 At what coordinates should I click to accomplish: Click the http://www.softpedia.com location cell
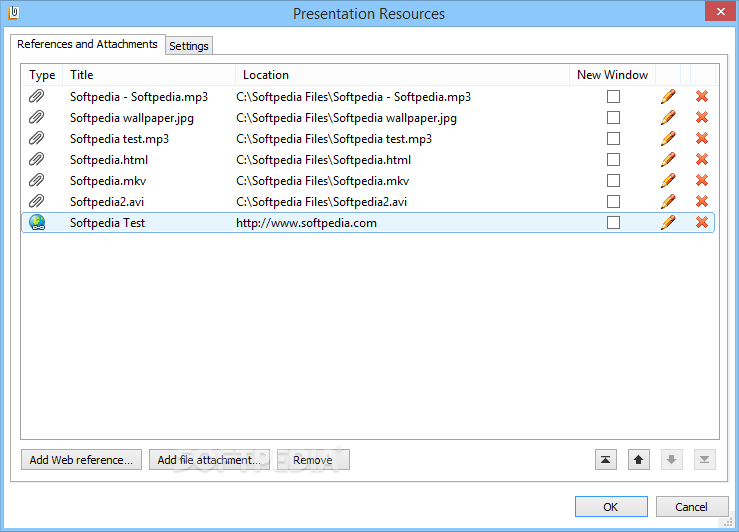(x=306, y=223)
